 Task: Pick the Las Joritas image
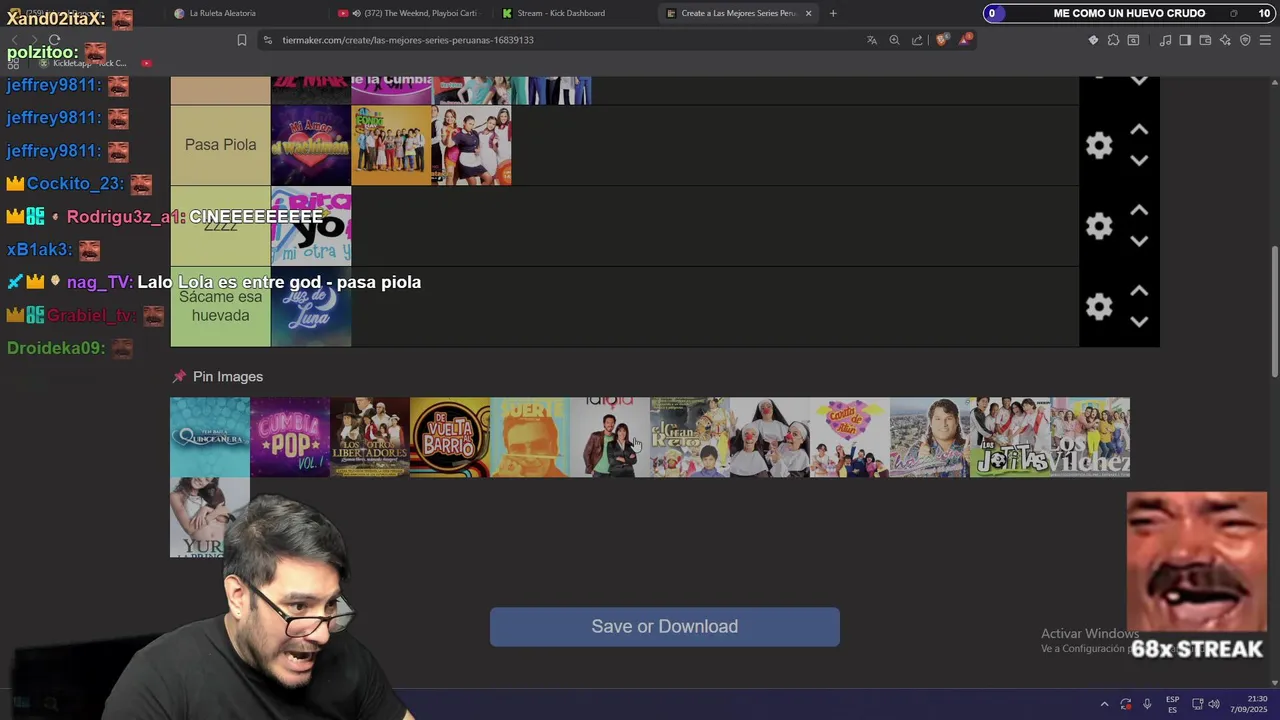click(x=1010, y=437)
